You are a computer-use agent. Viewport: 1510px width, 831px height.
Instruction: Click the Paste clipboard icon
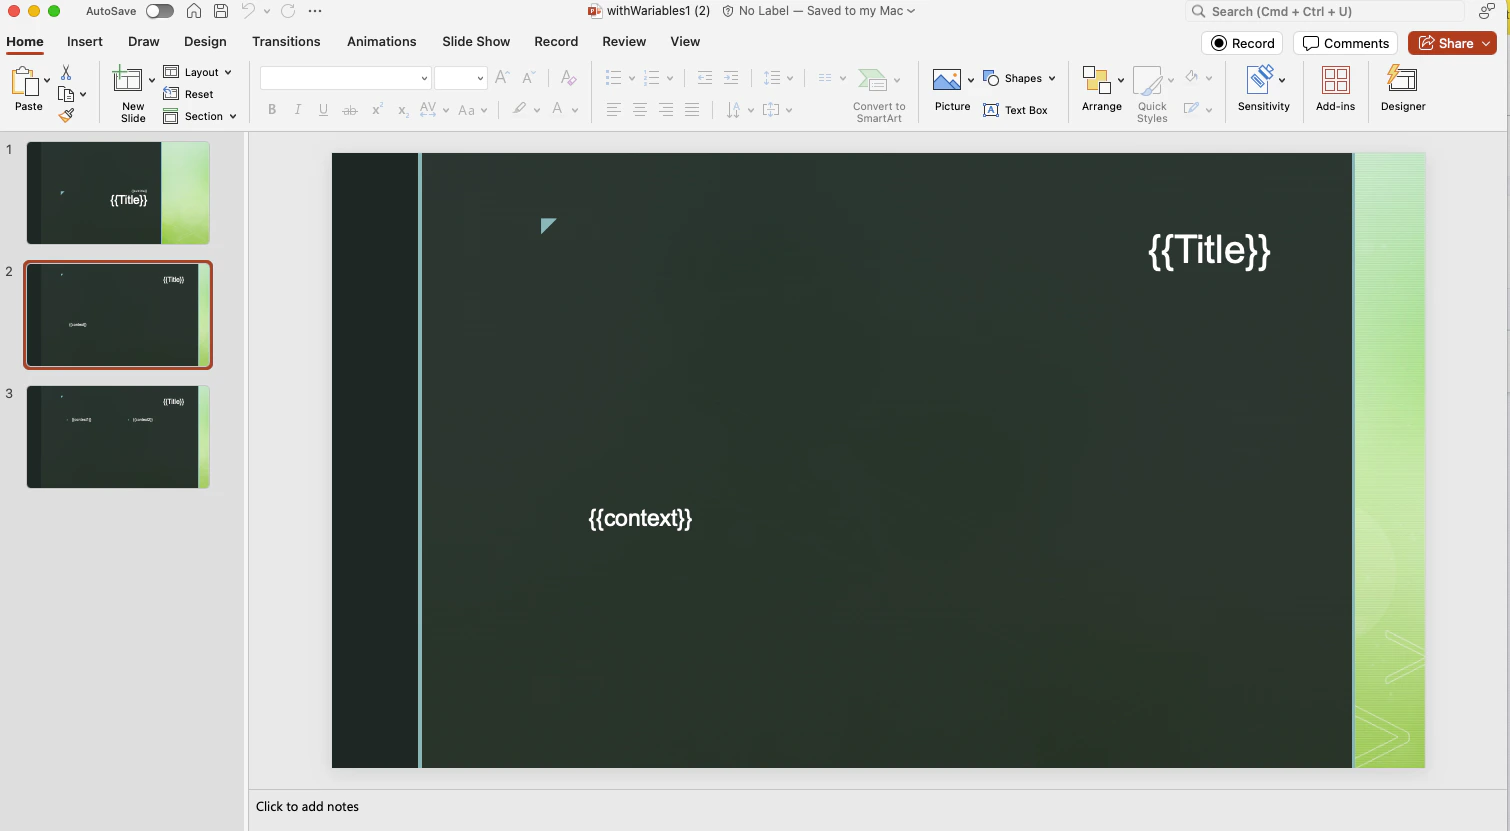pyautogui.click(x=25, y=82)
